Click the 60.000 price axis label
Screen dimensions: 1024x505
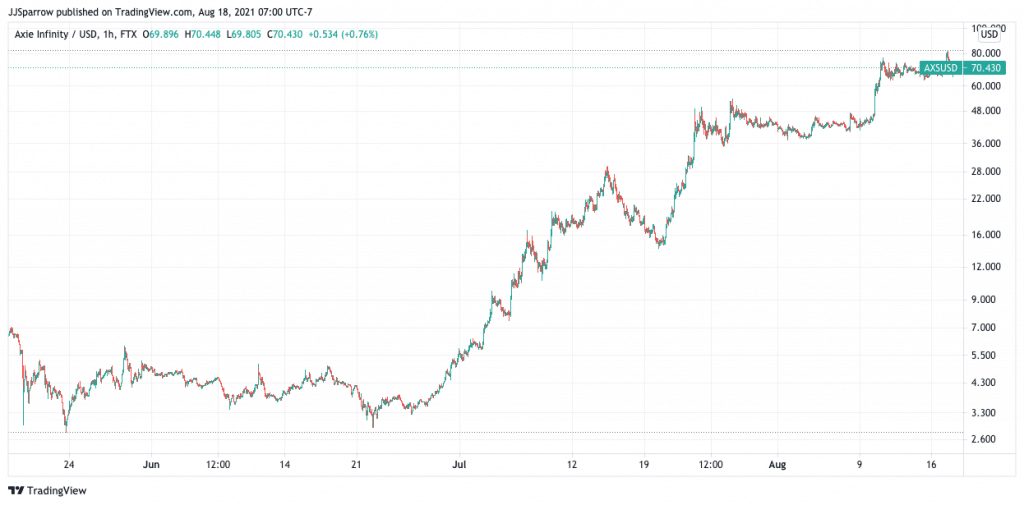click(985, 86)
